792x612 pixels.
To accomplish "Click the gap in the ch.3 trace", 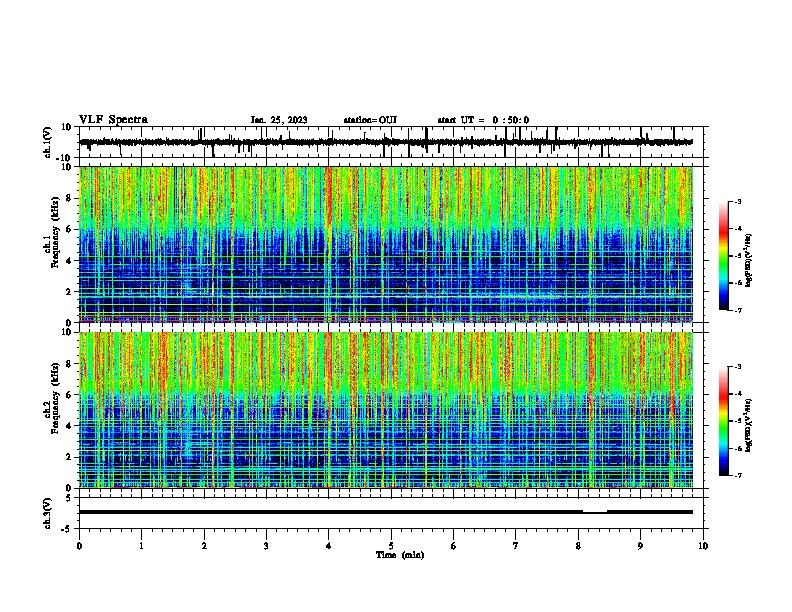I will (595, 512).
